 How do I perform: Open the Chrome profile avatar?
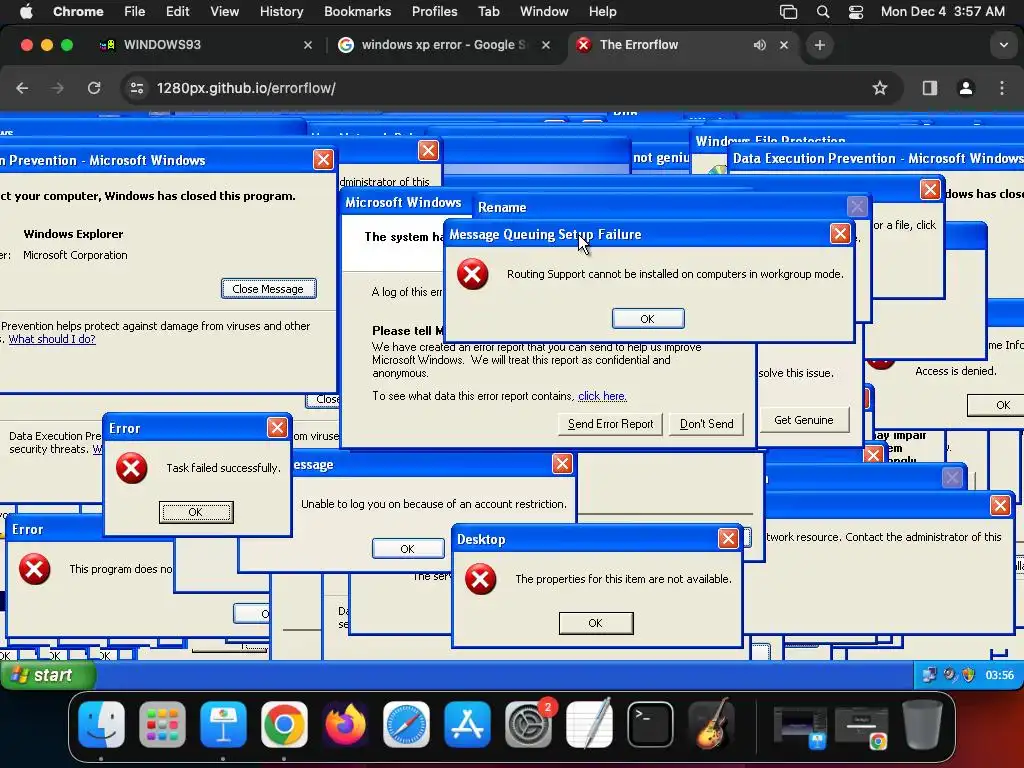(x=966, y=88)
